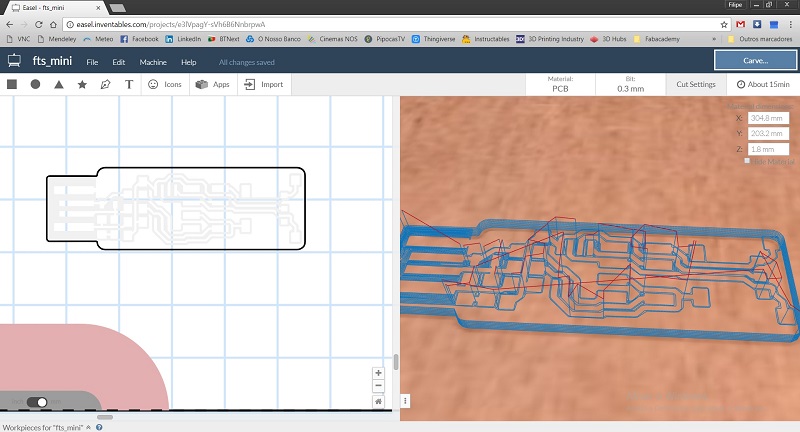Click the horizontal canvas scrollbar handle
The width and height of the screenshot is (800, 432).
click(x=105, y=417)
